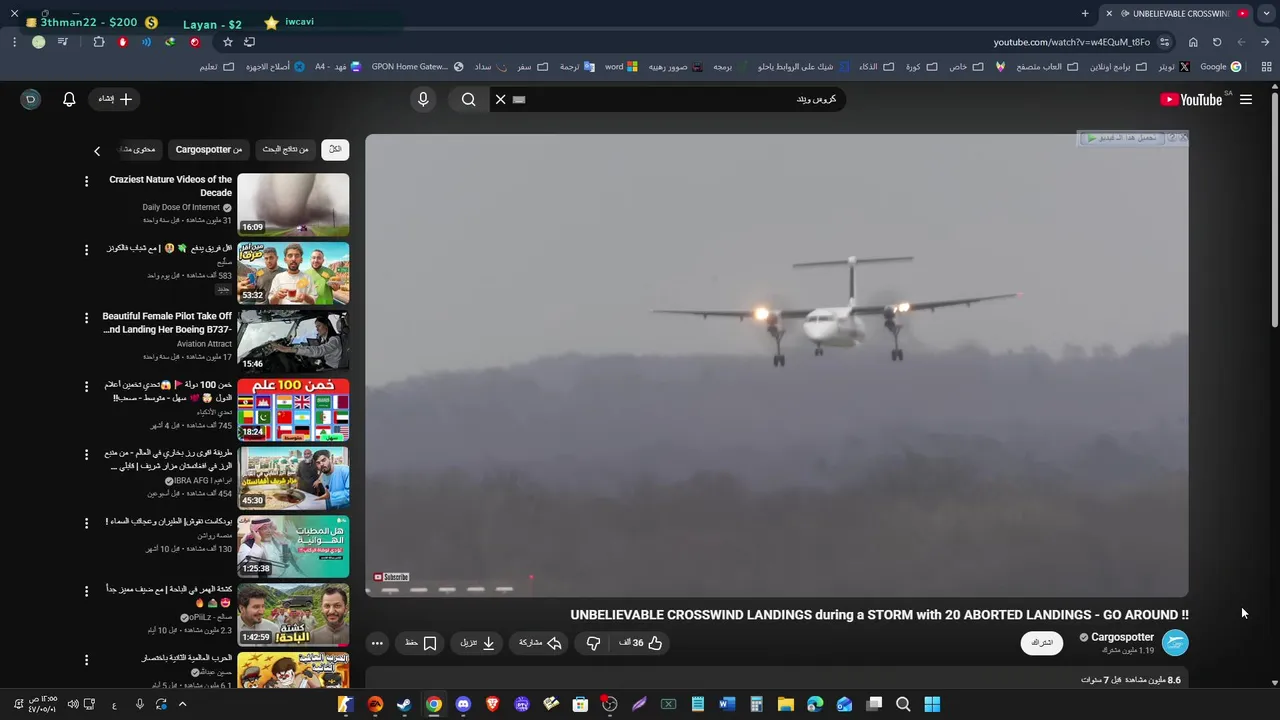Image resolution: width=1280 pixels, height=720 pixels.
Task: Open Beautiful Female Pilot video thumbnail
Action: tap(293, 341)
